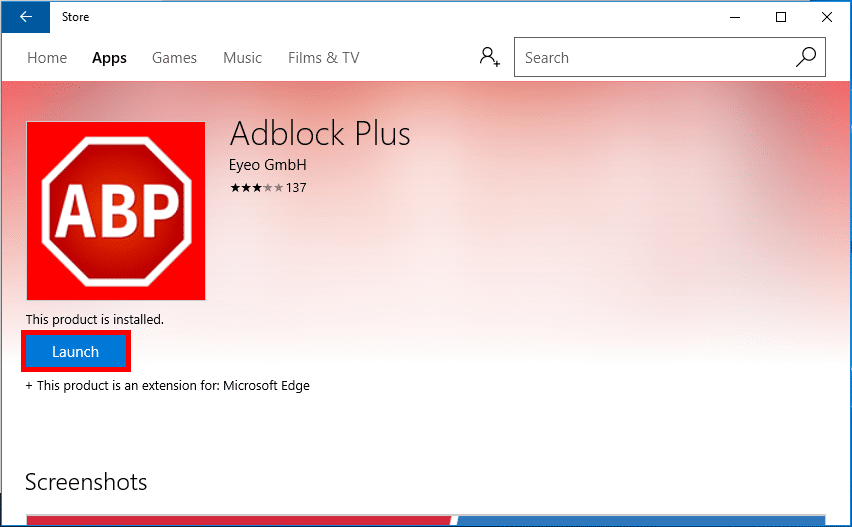Go back with the Store back arrow

26,17
